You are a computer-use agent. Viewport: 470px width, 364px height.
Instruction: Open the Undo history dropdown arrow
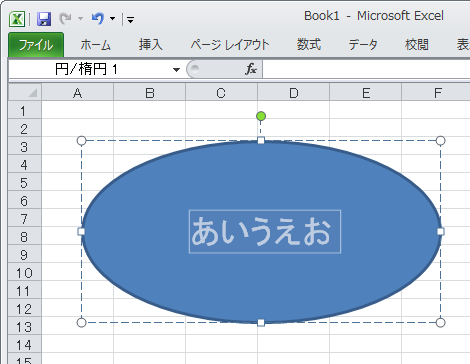coord(113,19)
